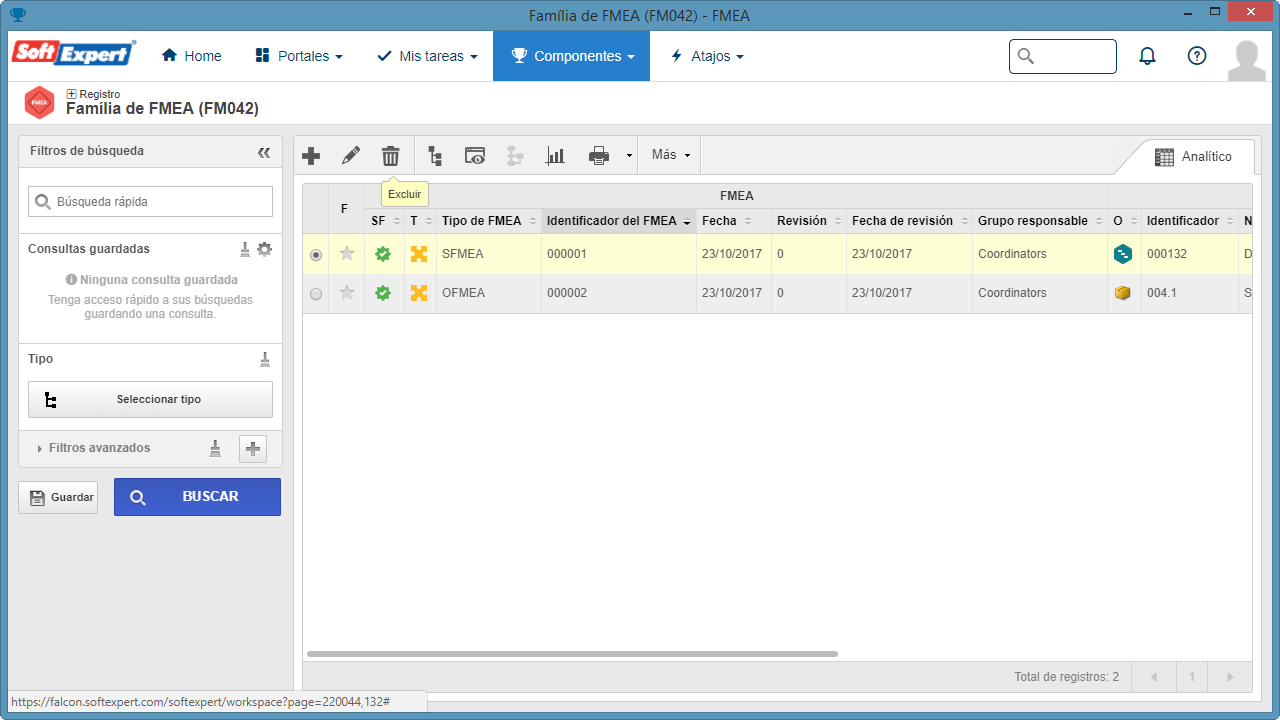Expand the Más dropdown menu
1280x720 pixels.
pyautogui.click(x=670, y=155)
